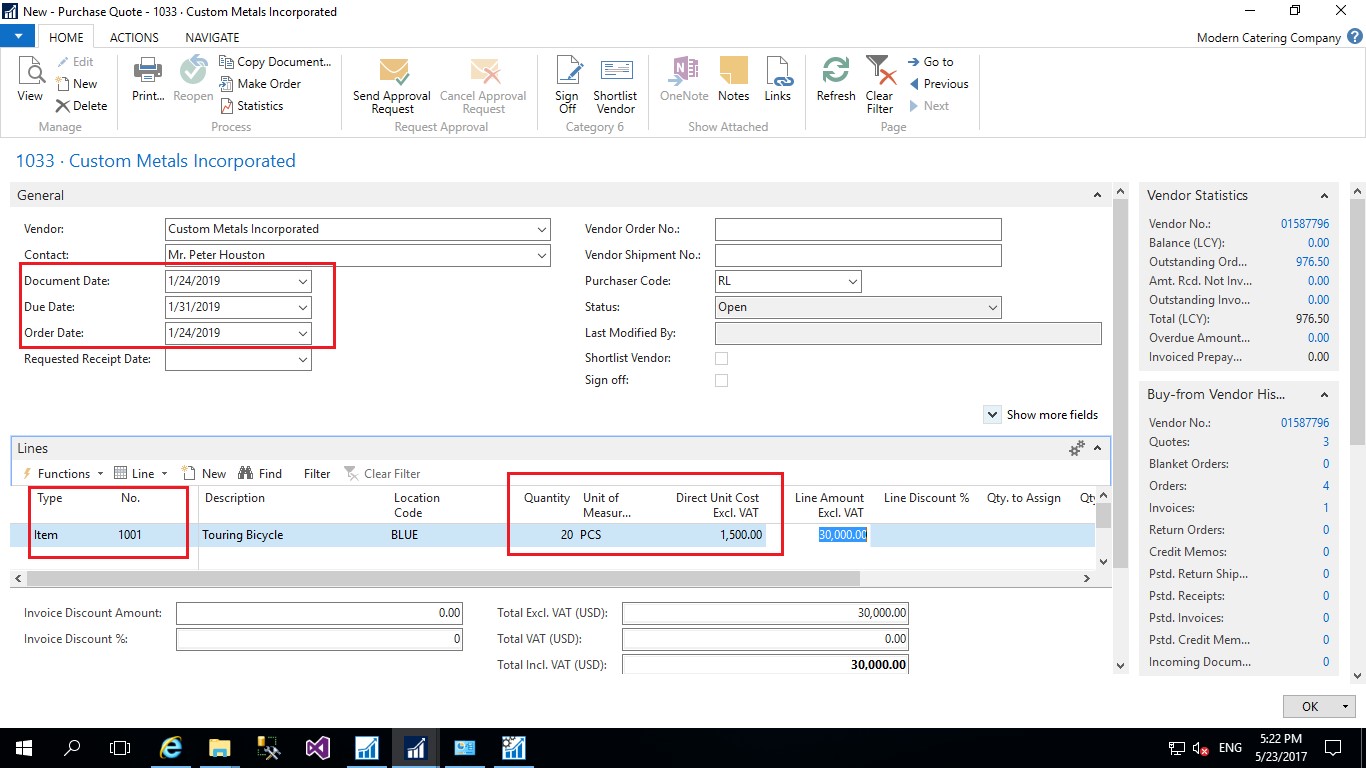Open Statistics from the Process group

tap(251, 106)
